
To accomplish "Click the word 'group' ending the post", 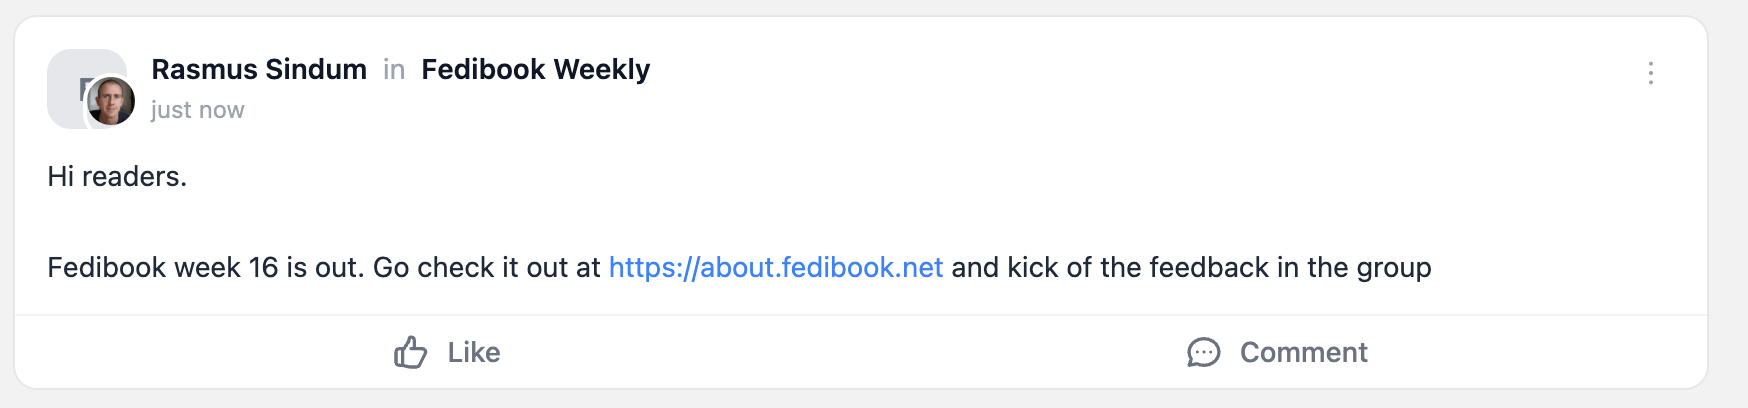I will point(1394,269).
